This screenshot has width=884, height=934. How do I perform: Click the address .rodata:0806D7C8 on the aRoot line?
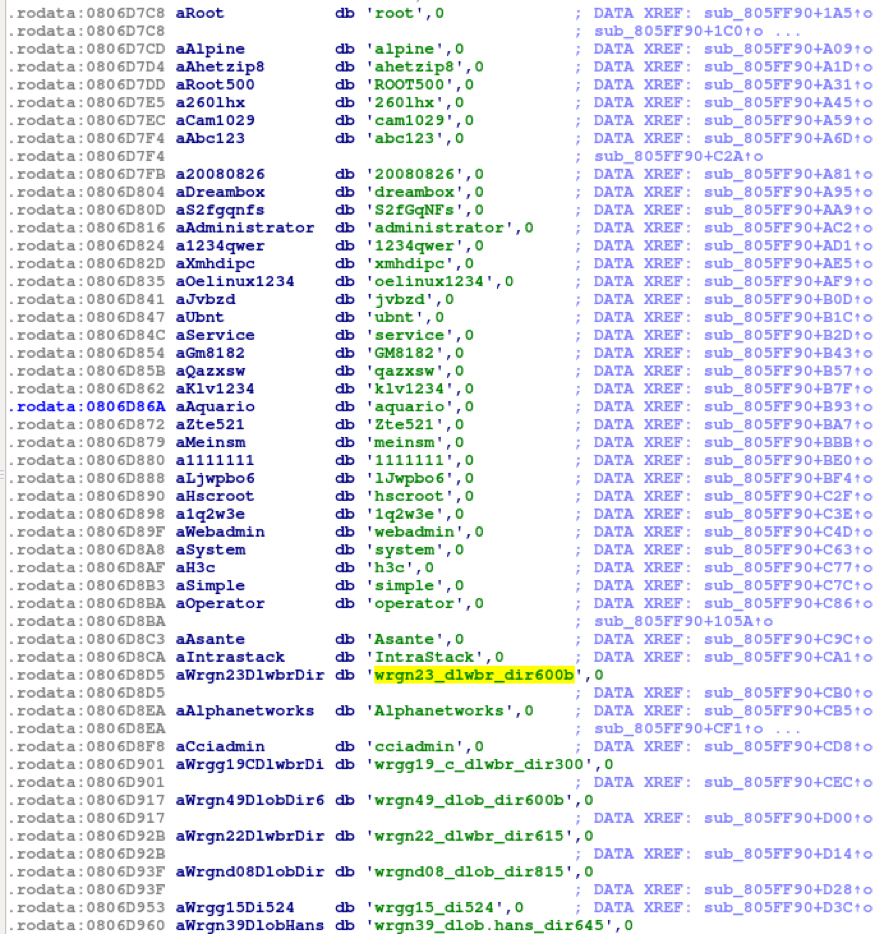(87, 13)
